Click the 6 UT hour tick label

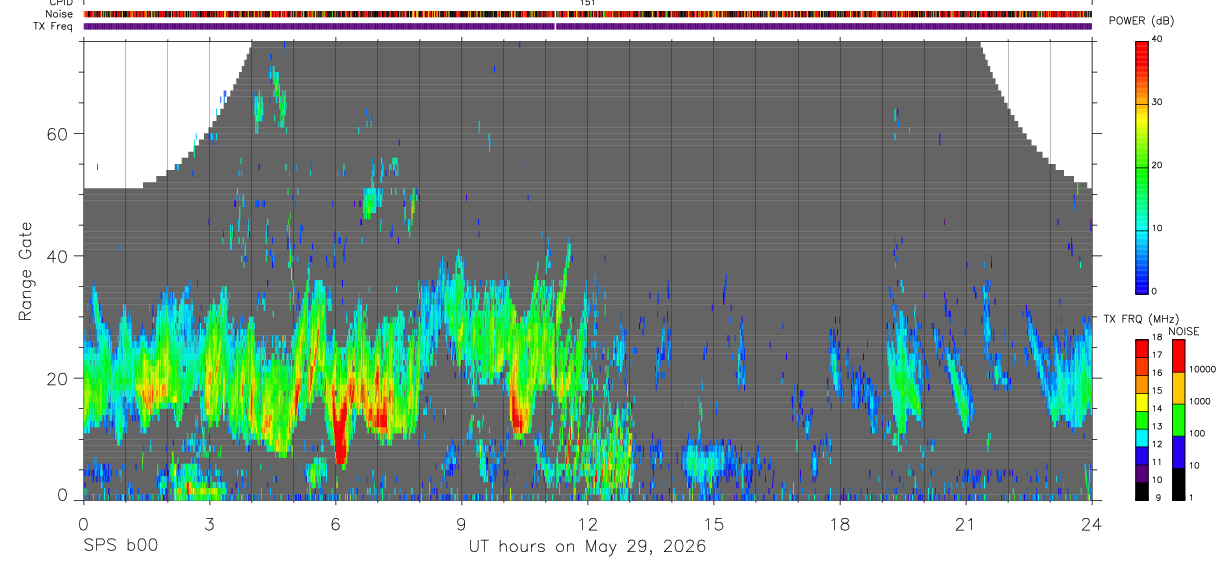click(336, 524)
